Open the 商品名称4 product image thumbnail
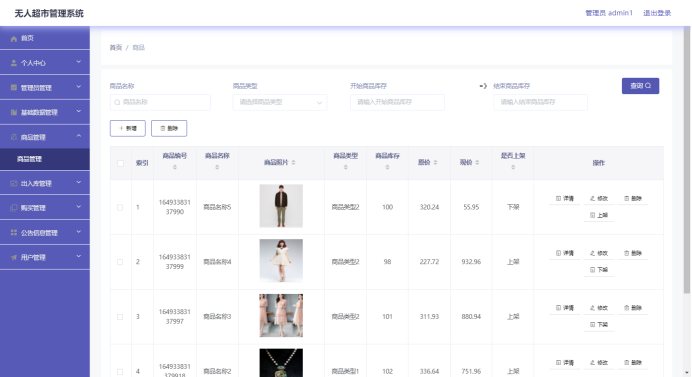This screenshot has width=692, height=377. [281, 261]
